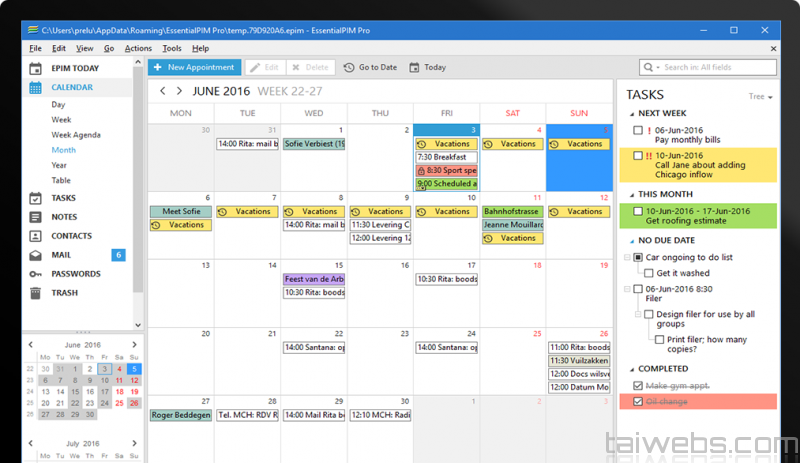This screenshot has width=800, height=463.
Task: Open the Tools menu
Action: (x=172, y=48)
